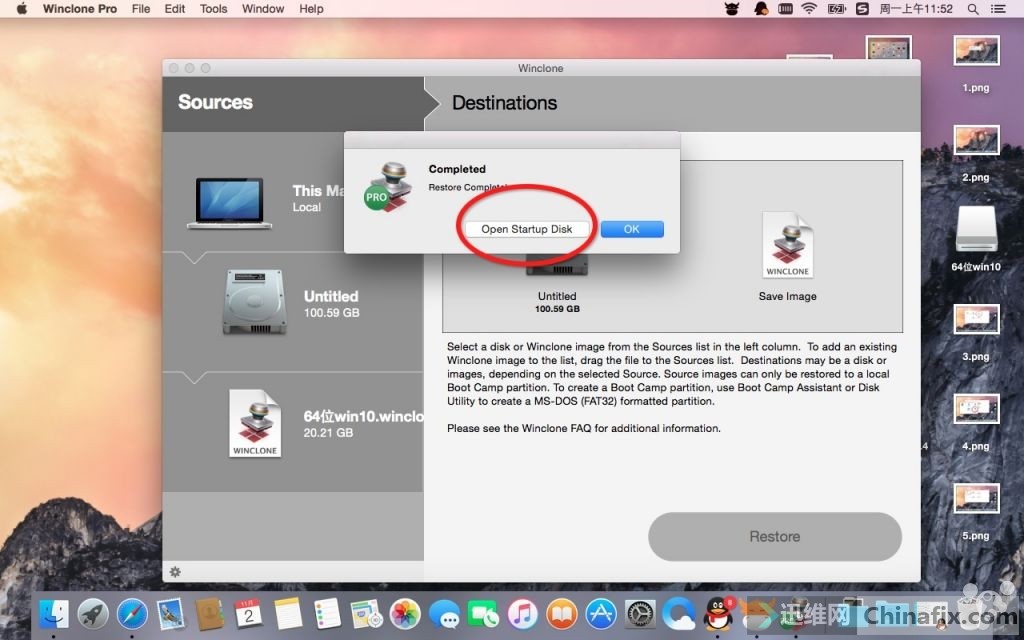Screen dimensions: 1024x640
Task: Open the Winclone Pro application menu
Action: pyautogui.click(x=80, y=8)
